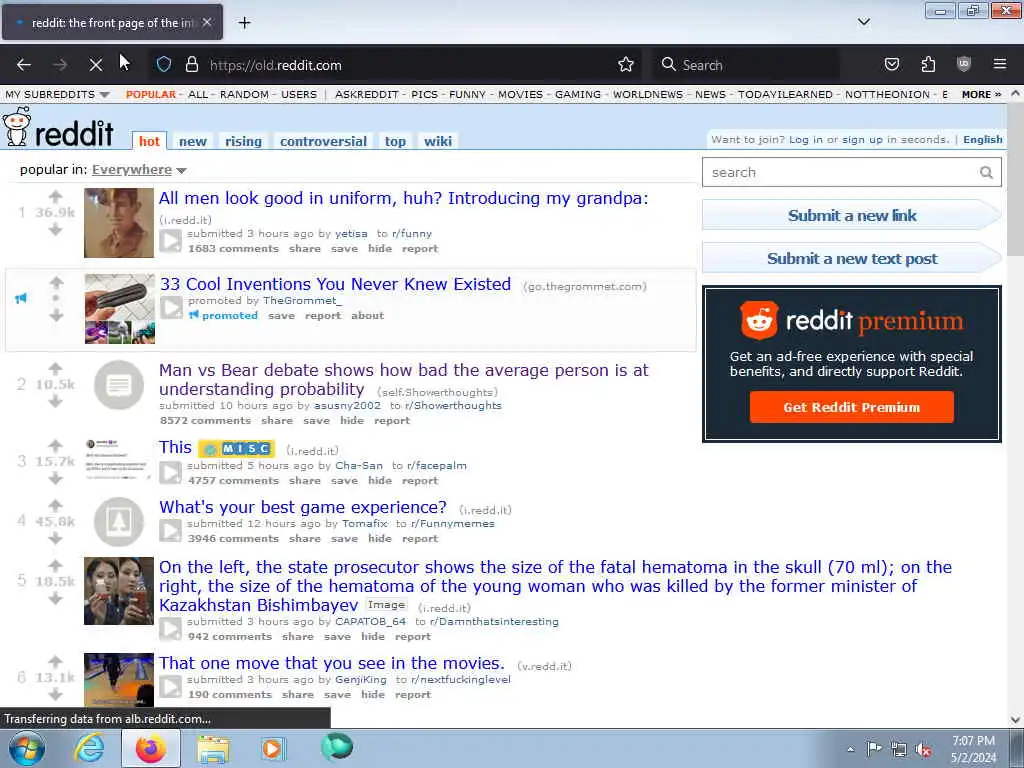1024x768 pixels.
Task: Downvote the promoted 33 Cool Inventions ad
Action: (57, 315)
